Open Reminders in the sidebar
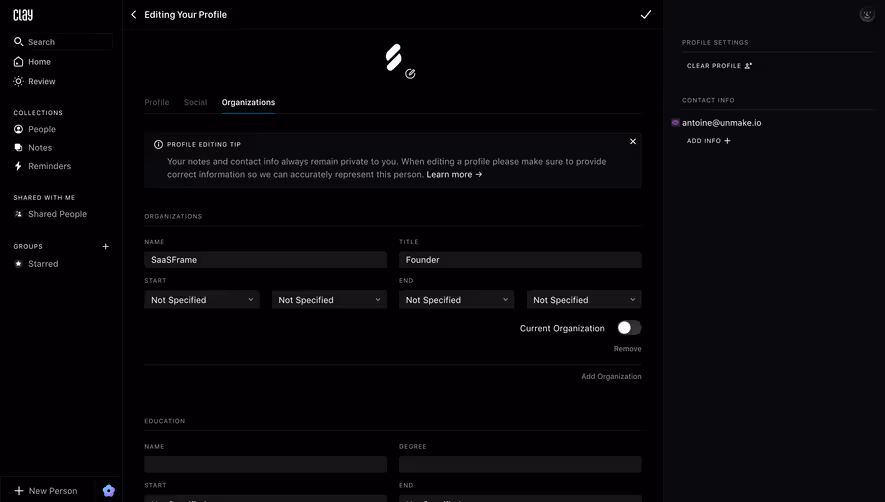885x502 pixels. (x=49, y=166)
